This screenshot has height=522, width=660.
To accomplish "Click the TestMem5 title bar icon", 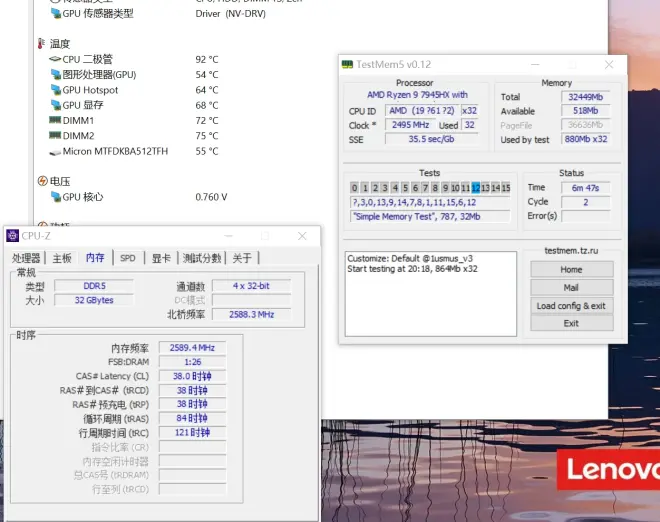I will pyautogui.click(x=347, y=64).
